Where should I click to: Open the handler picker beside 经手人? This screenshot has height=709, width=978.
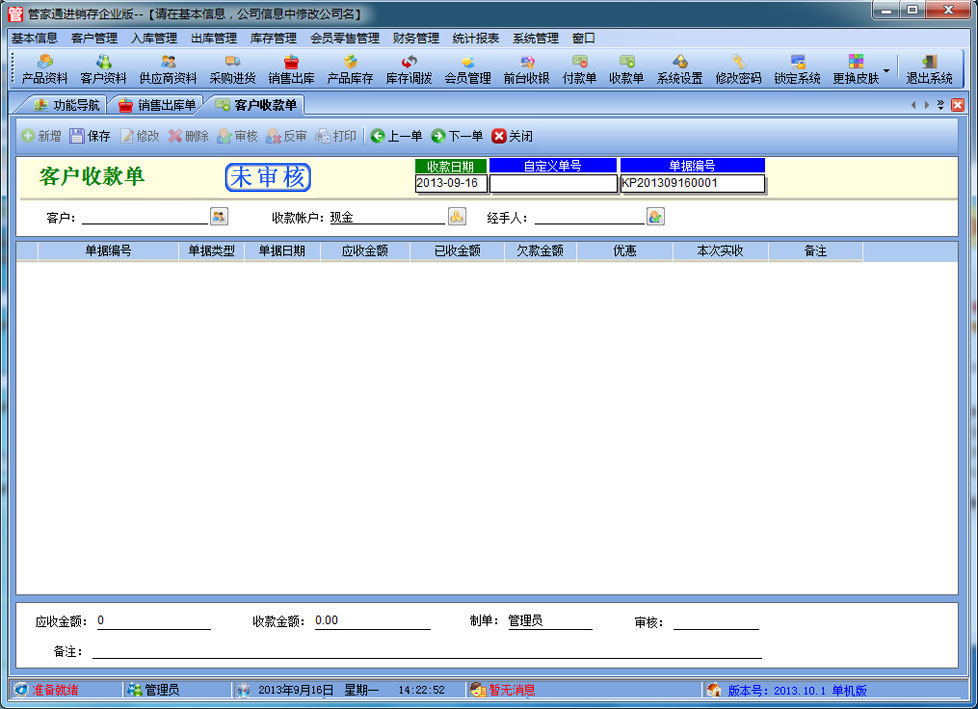click(655, 216)
